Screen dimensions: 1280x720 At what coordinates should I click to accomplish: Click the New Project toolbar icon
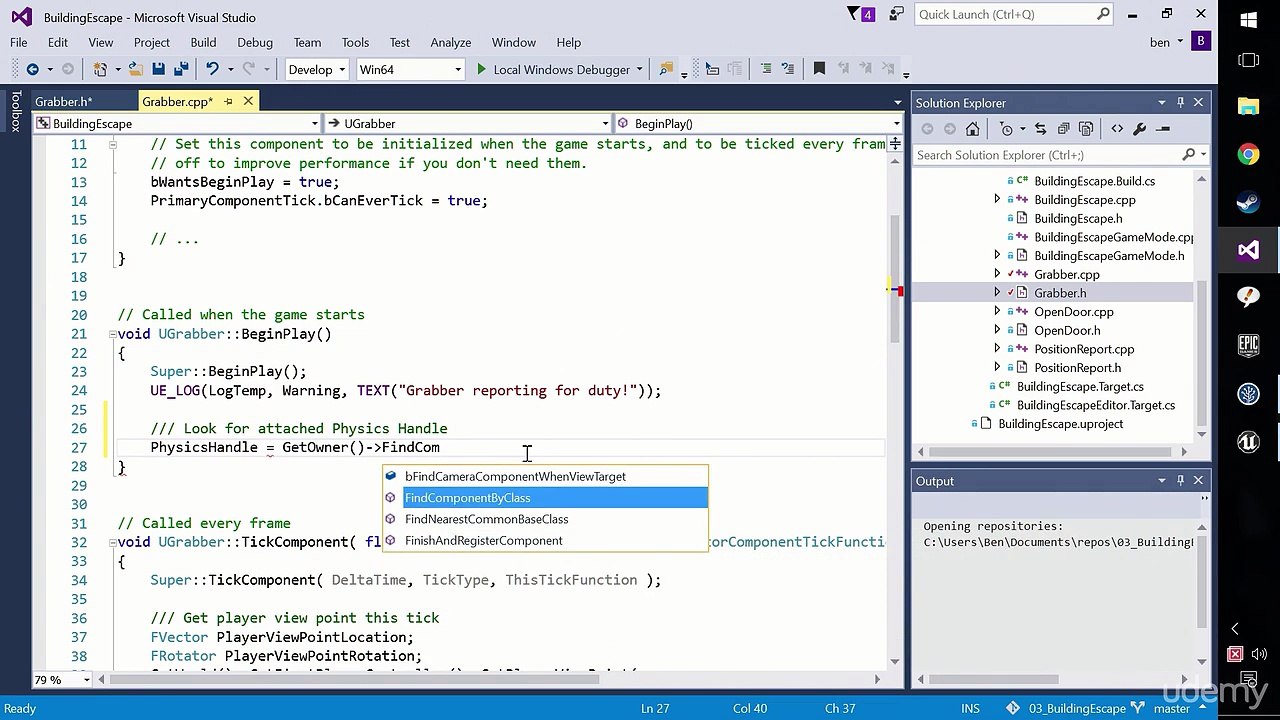(100, 69)
